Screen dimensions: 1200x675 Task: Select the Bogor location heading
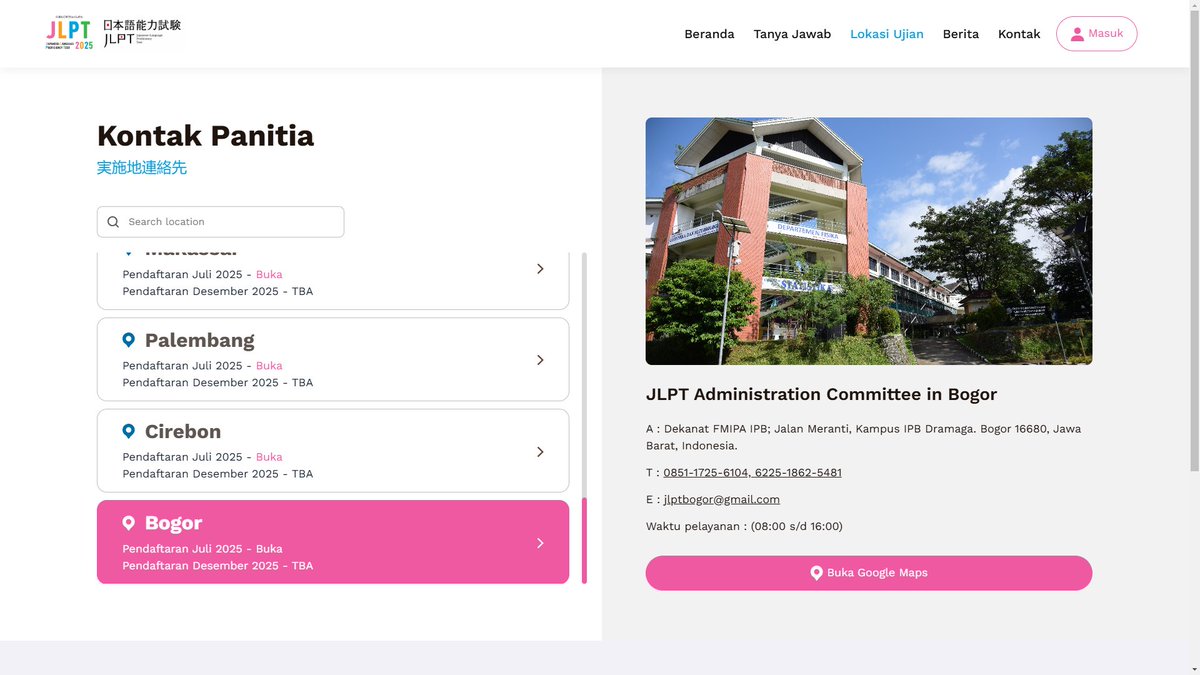(173, 523)
